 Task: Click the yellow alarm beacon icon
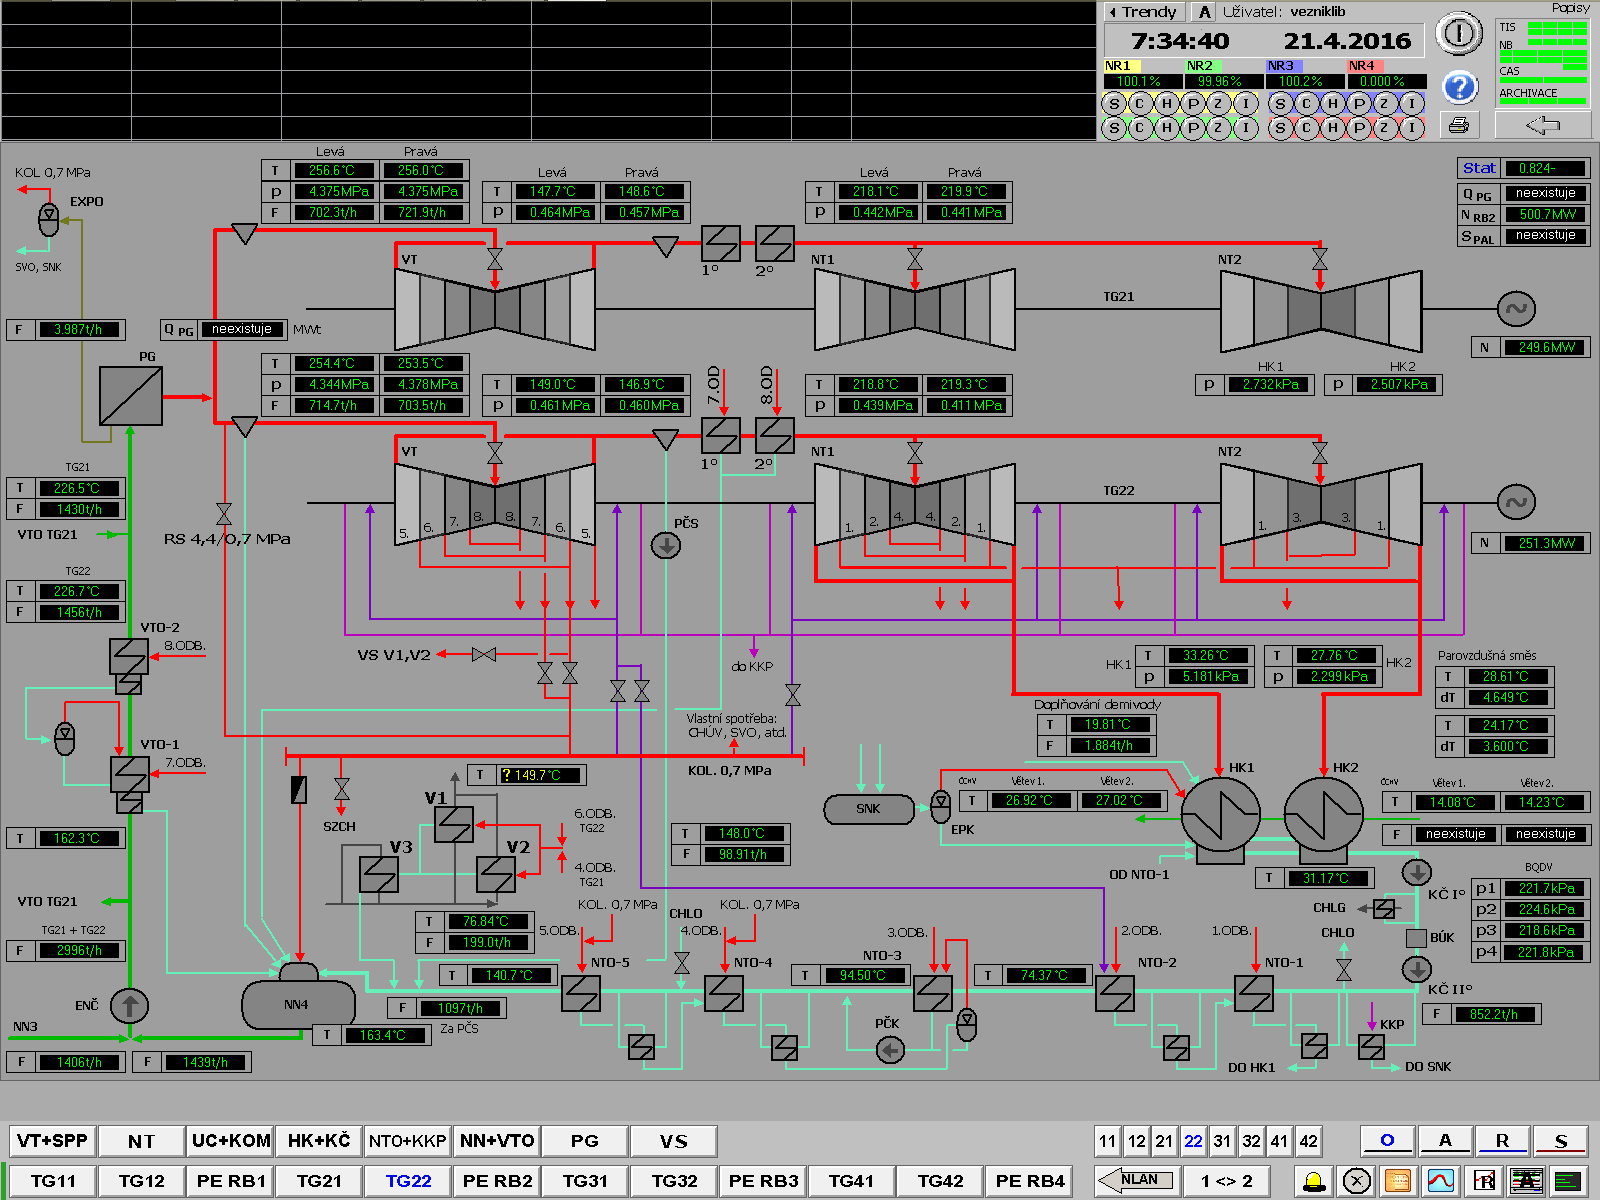tap(1314, 1181)
